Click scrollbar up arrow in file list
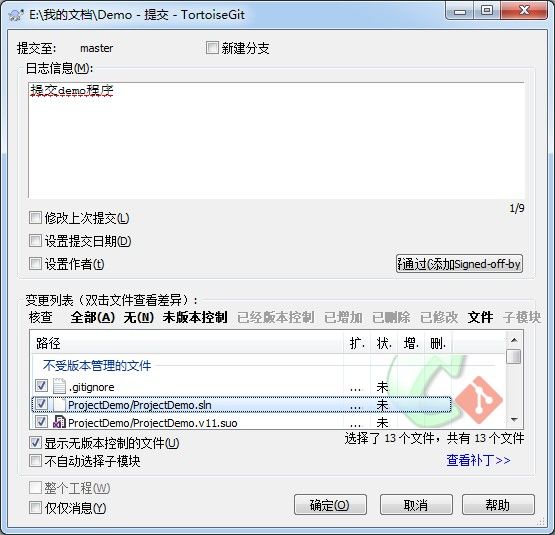555x535 pixels. [514, 340]
